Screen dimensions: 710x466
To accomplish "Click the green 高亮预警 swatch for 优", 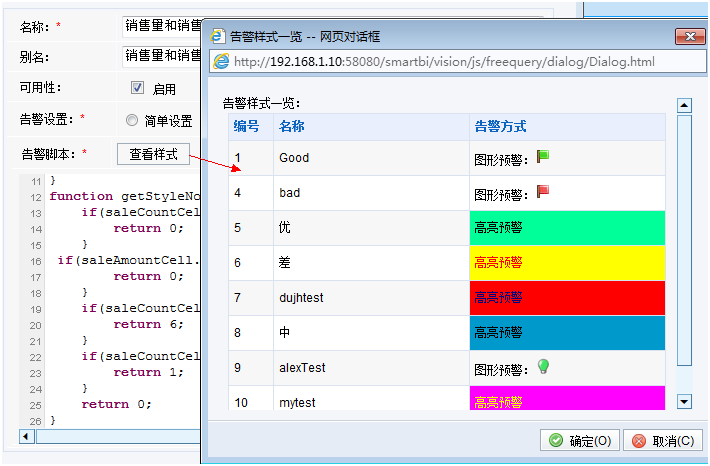I will (x=567, y=227).
